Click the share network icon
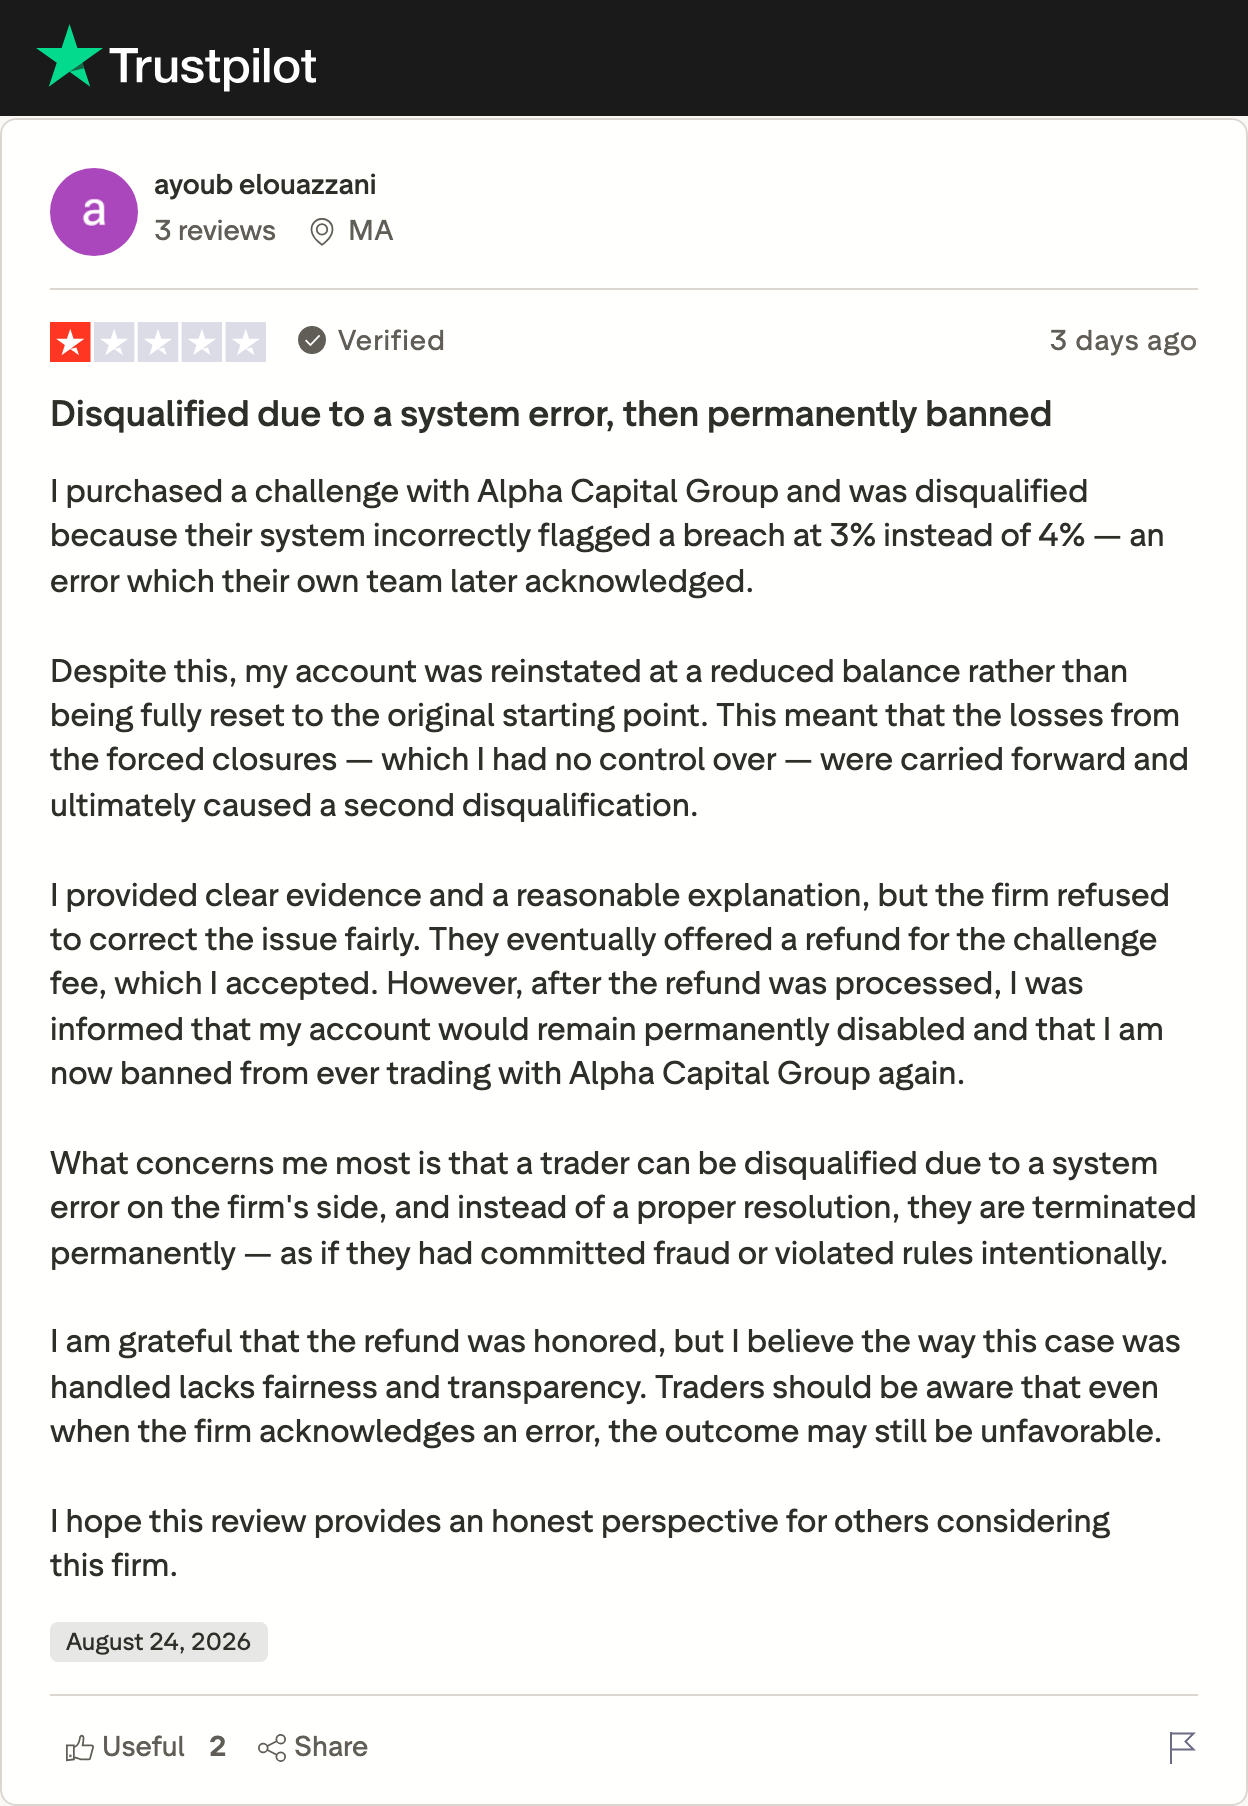 pyautogui.click(x=272, y=1747)
